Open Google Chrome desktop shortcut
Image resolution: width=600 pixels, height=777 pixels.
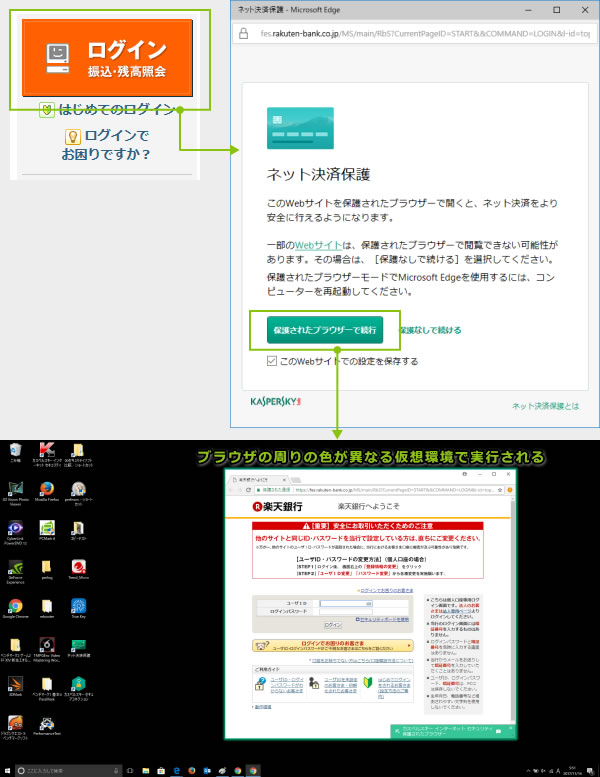(x=15, y=609)
